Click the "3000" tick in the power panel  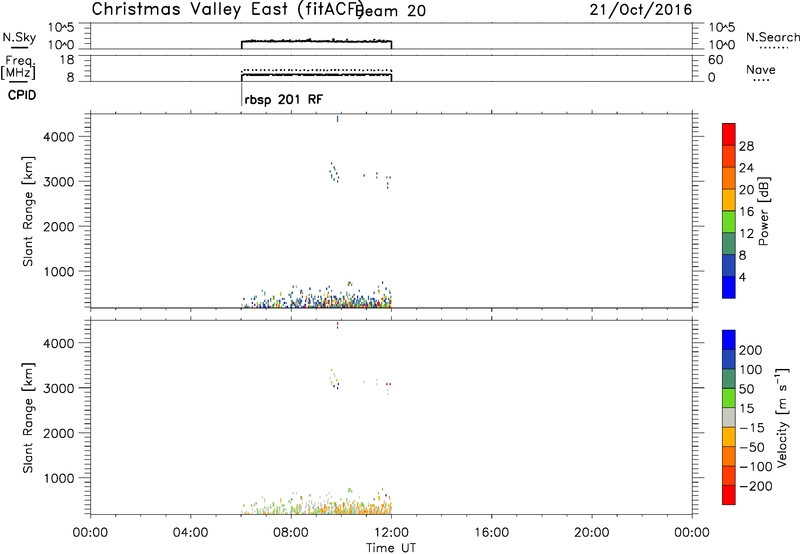click(x=59, y=182)
